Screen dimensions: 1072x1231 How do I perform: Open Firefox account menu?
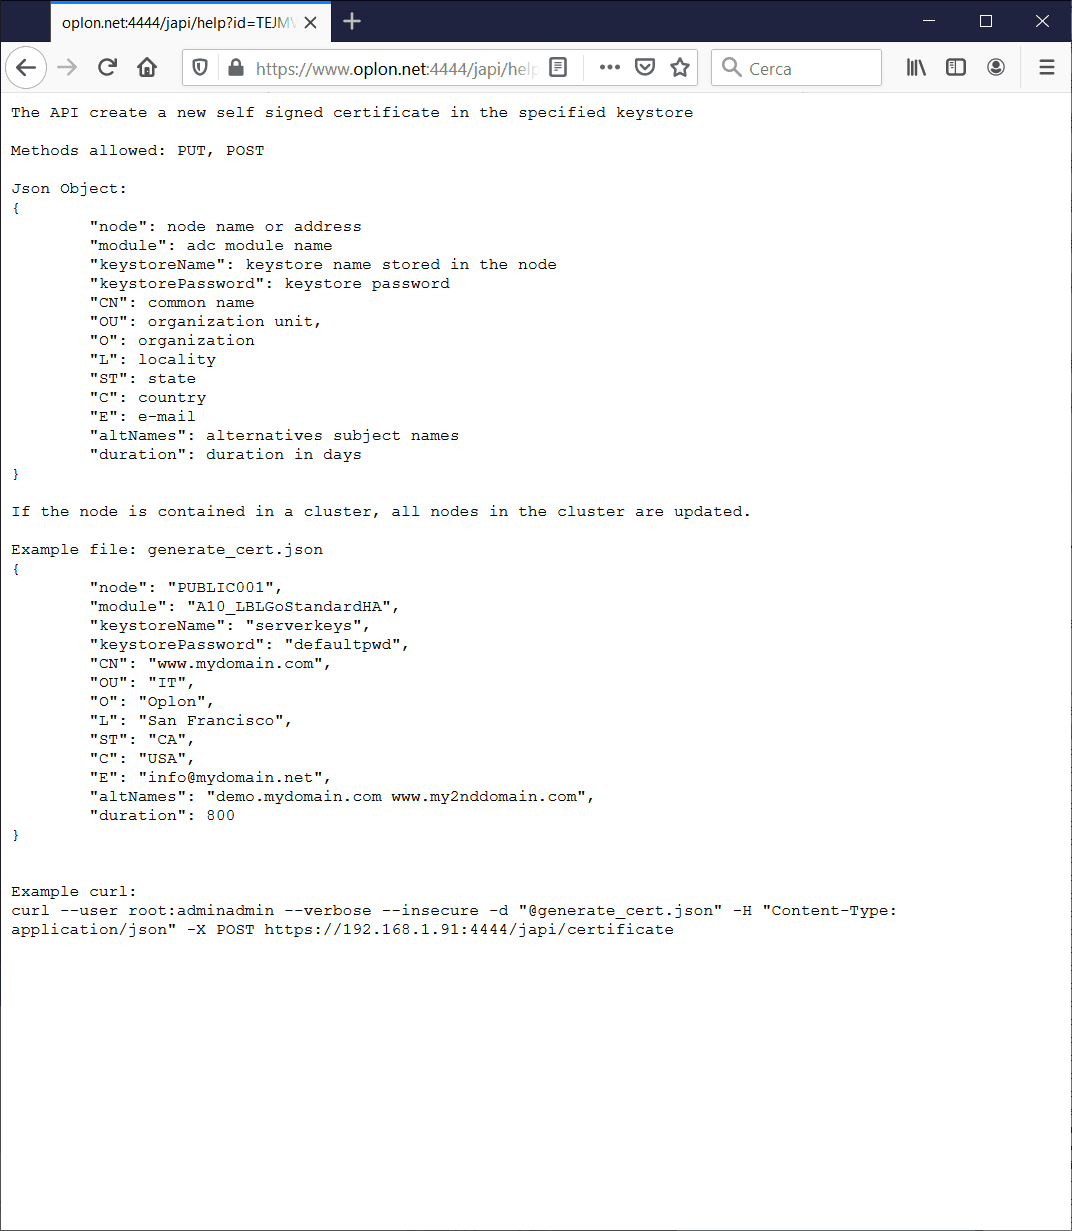coord(996,67)
